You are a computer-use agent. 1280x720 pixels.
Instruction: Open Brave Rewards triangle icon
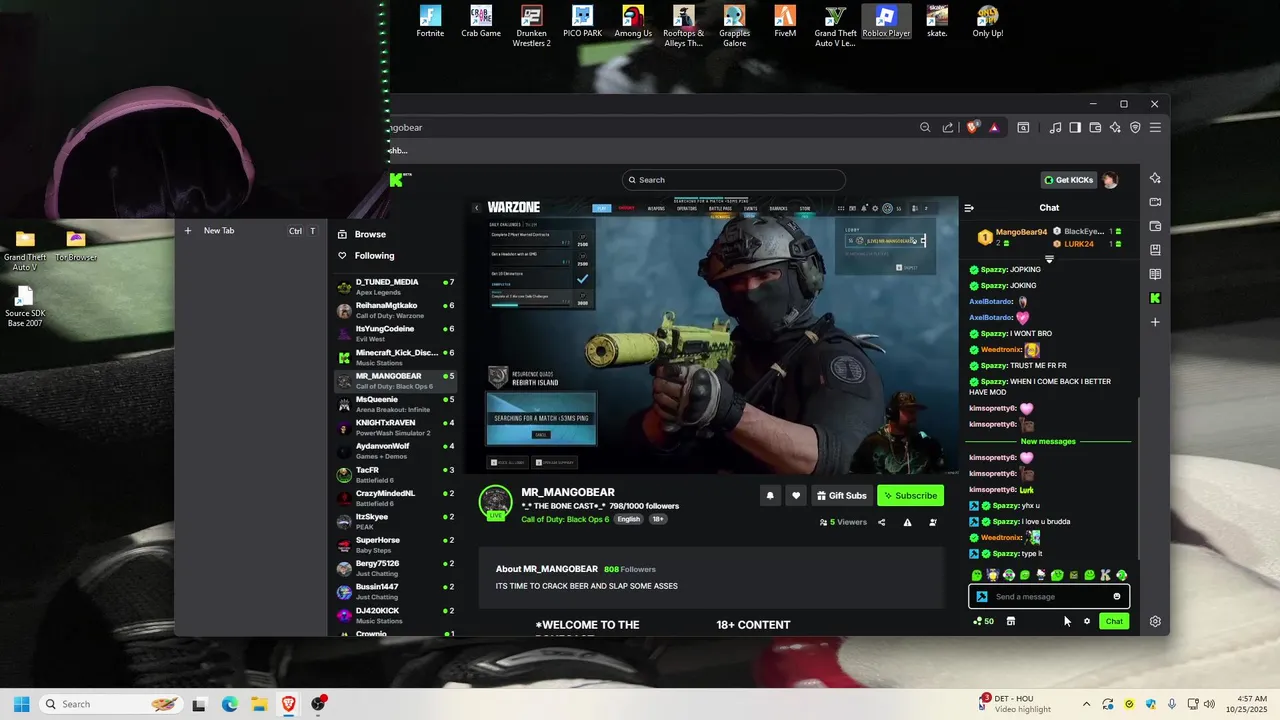pos(994,128)
